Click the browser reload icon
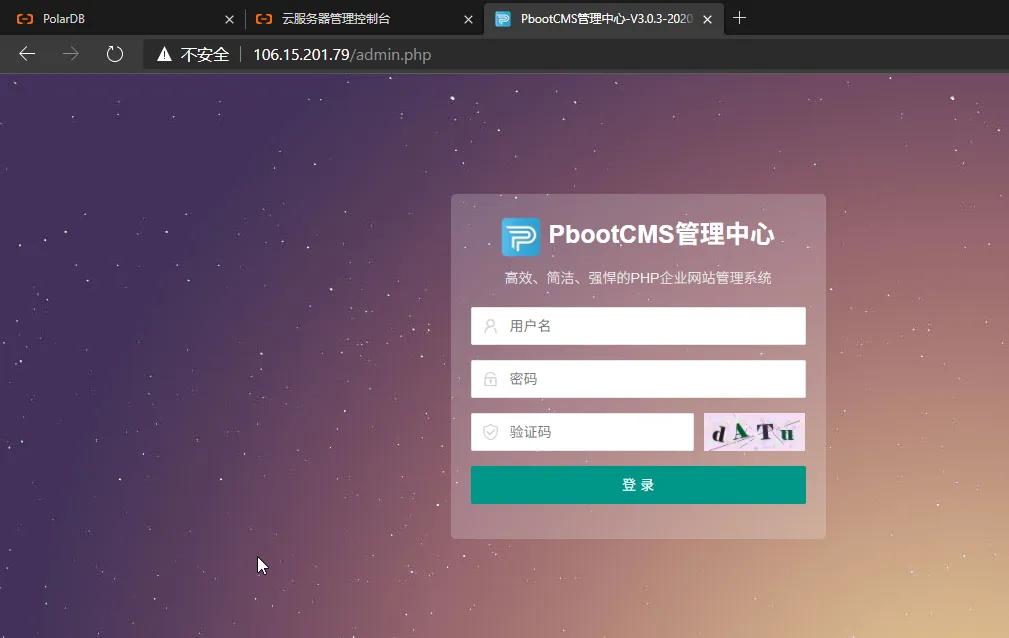The image size is (1009, 638). coord(114,54)
